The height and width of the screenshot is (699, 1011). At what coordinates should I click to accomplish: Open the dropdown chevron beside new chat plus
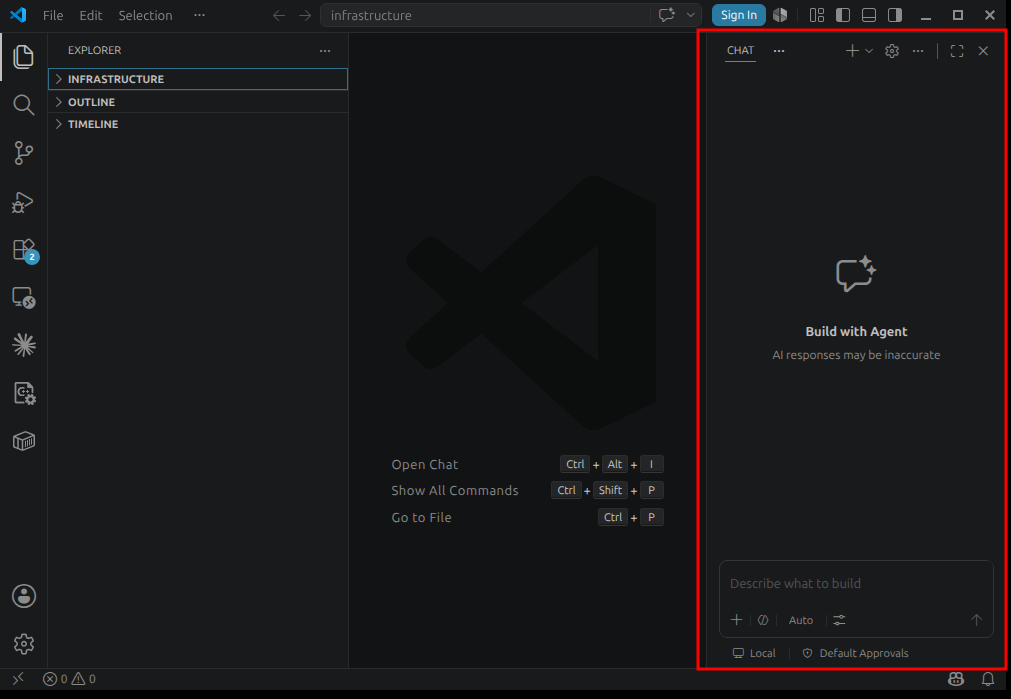tap(869, 50)
